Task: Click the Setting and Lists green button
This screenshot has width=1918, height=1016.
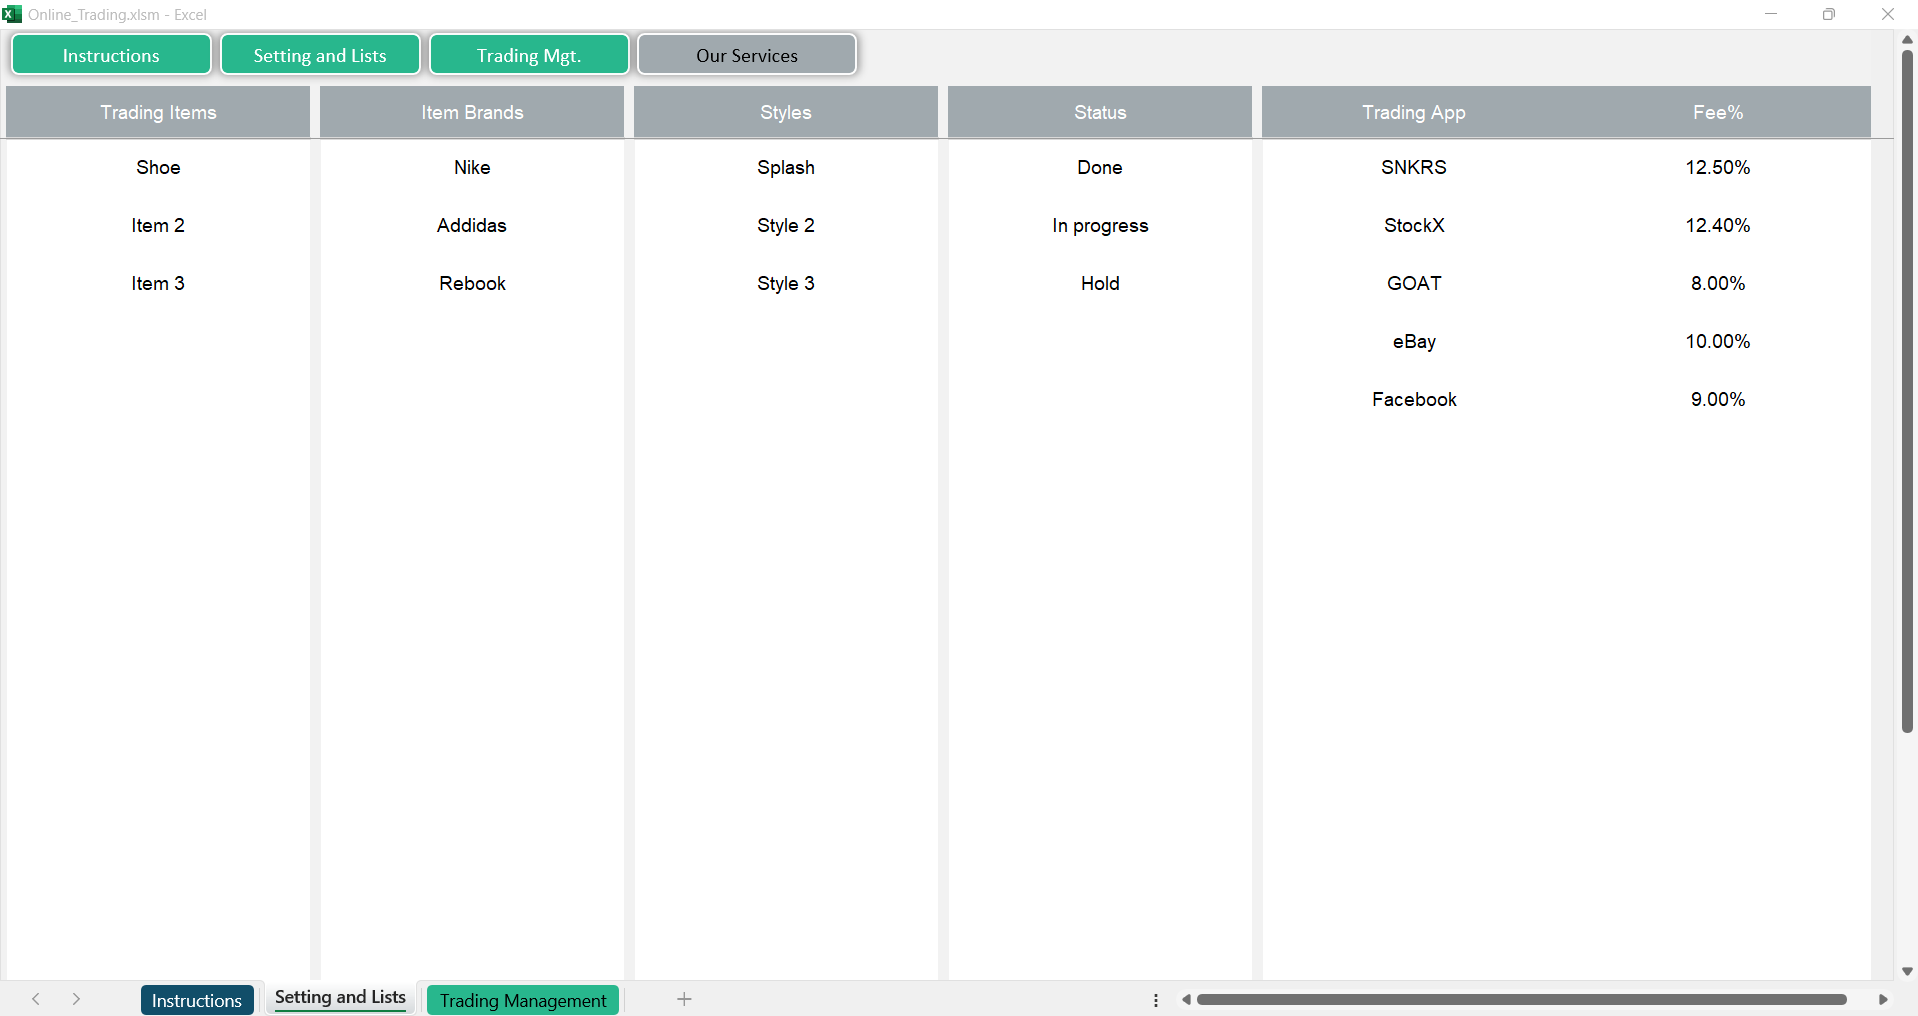Action: click(320, 55)
